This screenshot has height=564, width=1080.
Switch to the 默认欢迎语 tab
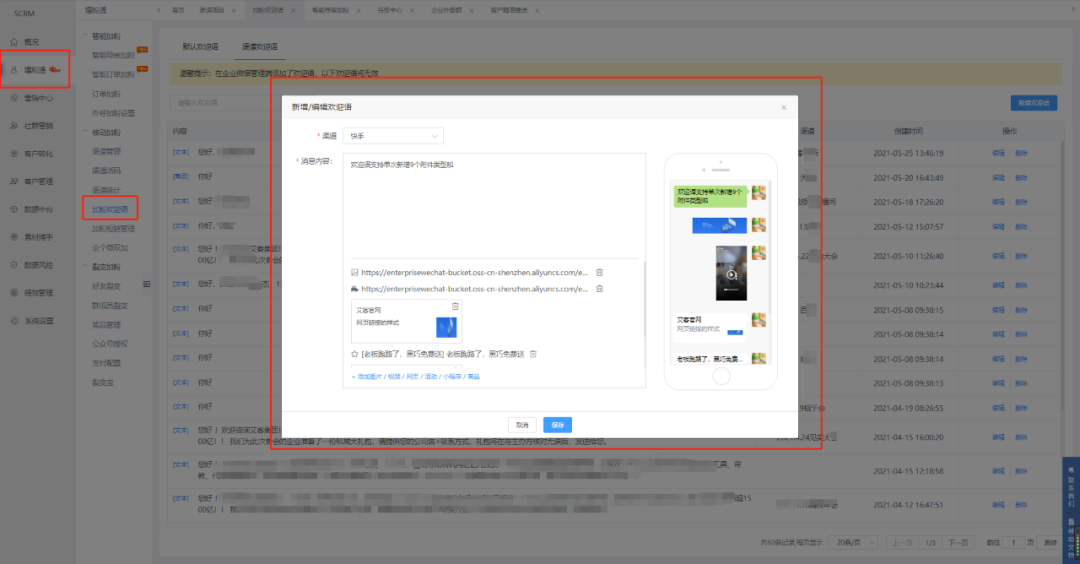(x=203, y=47)
